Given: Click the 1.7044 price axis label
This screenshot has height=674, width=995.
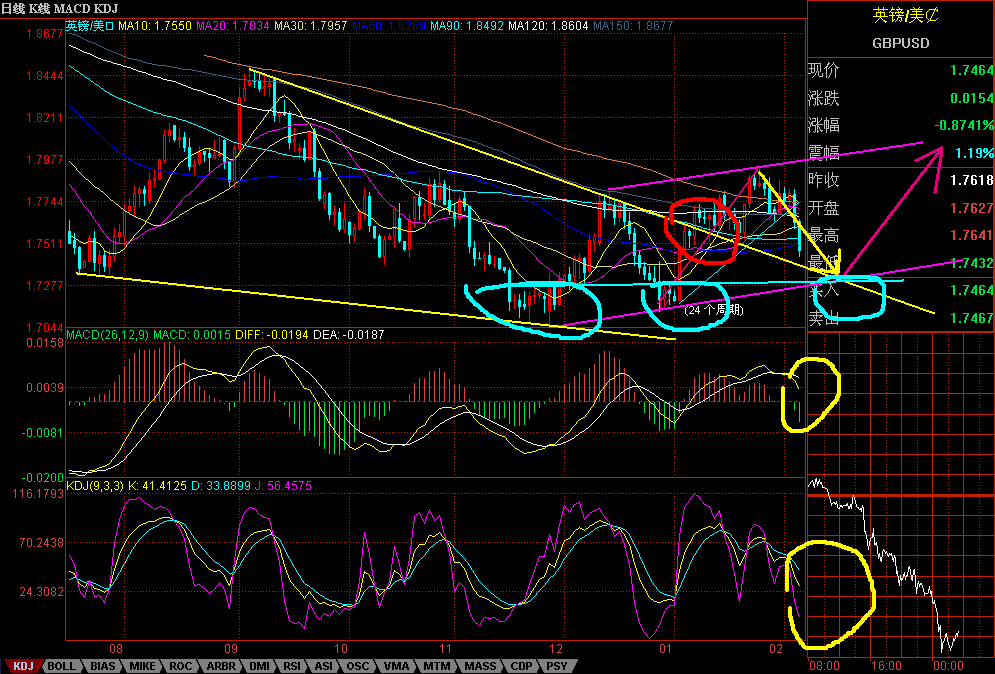Looking at the screenshot, I should (44, 327).
